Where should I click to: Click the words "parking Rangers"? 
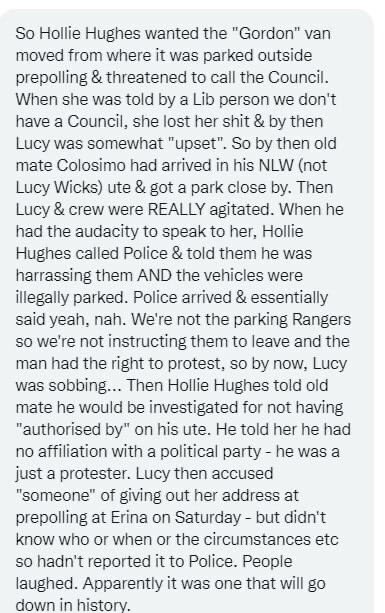[x=292, y=320]
